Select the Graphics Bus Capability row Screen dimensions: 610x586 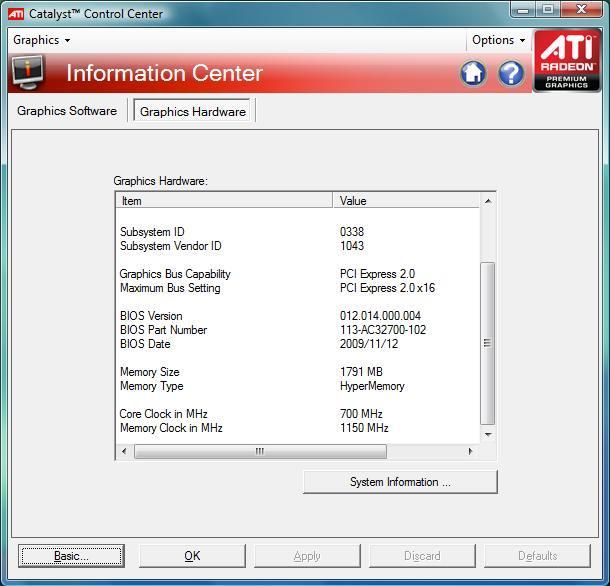tap(298, 274)
